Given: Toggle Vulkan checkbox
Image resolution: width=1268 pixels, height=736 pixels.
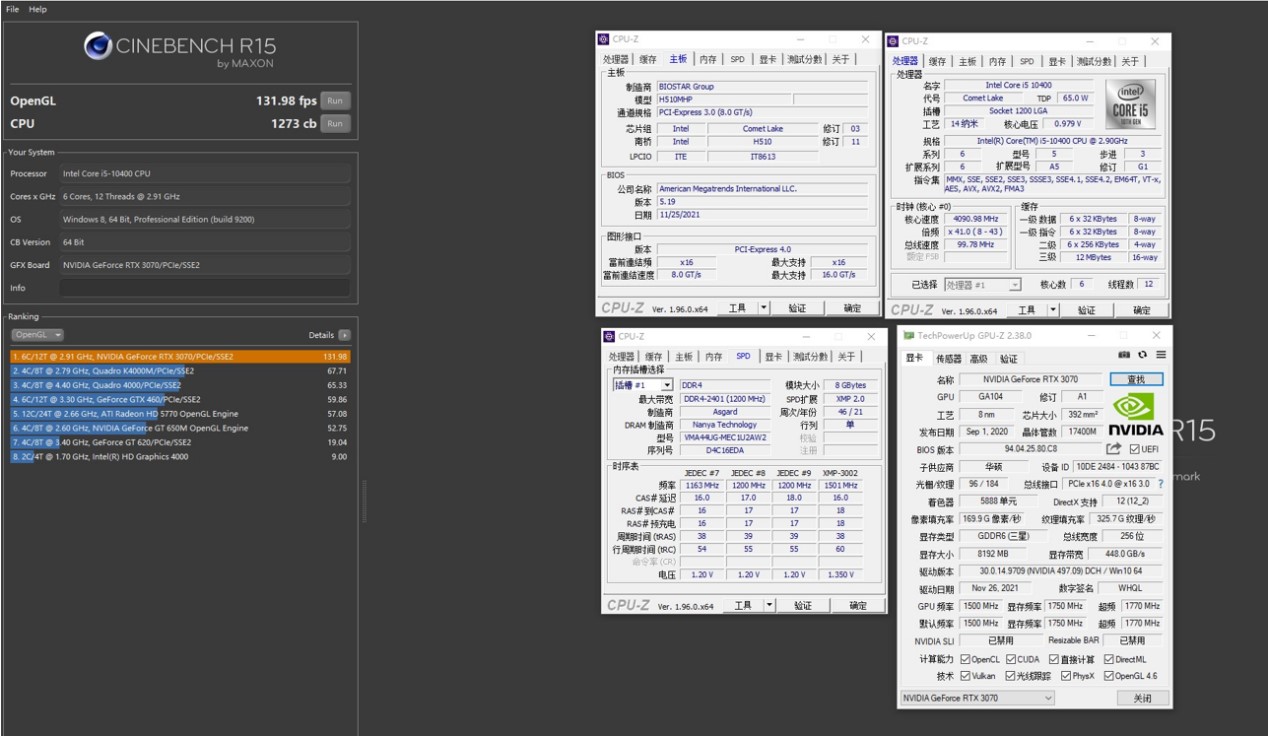Looking at the screenshot, I should click(x=965, y=676).
